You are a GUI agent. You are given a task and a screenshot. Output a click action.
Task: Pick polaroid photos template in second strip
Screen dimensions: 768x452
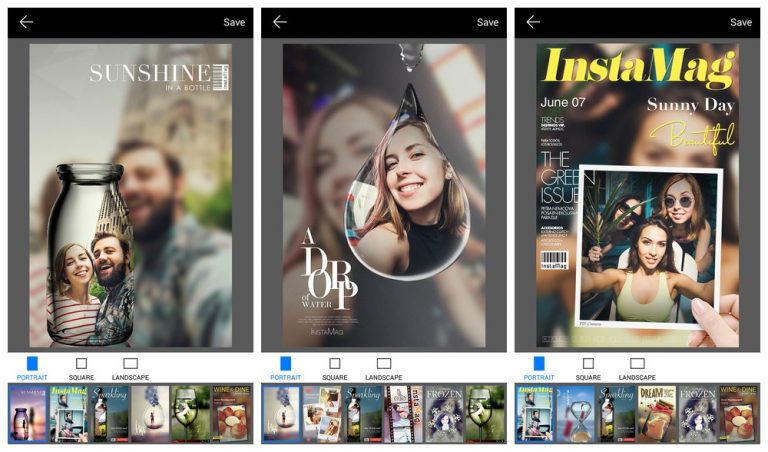(x=322, y=414)
